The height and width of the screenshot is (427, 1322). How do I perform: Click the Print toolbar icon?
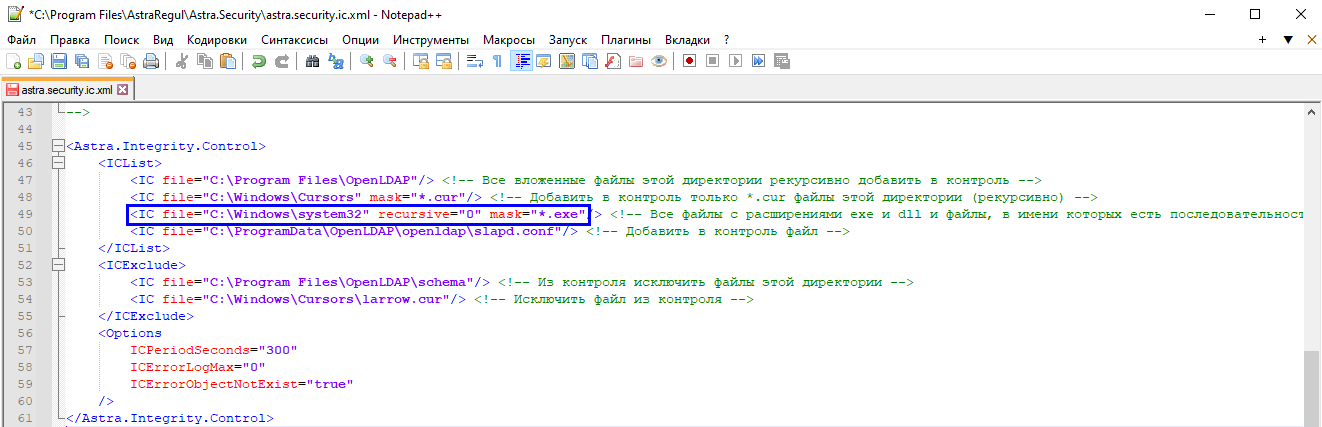click(151, 61)
